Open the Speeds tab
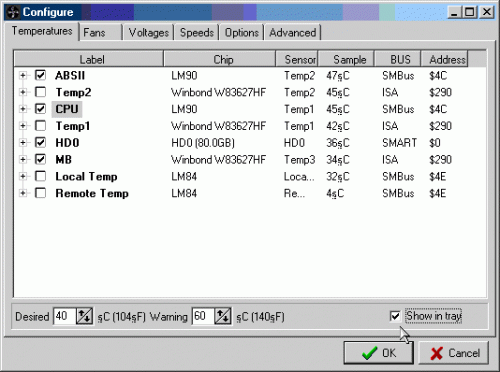The image size is (500, 372). pos(197,33)
